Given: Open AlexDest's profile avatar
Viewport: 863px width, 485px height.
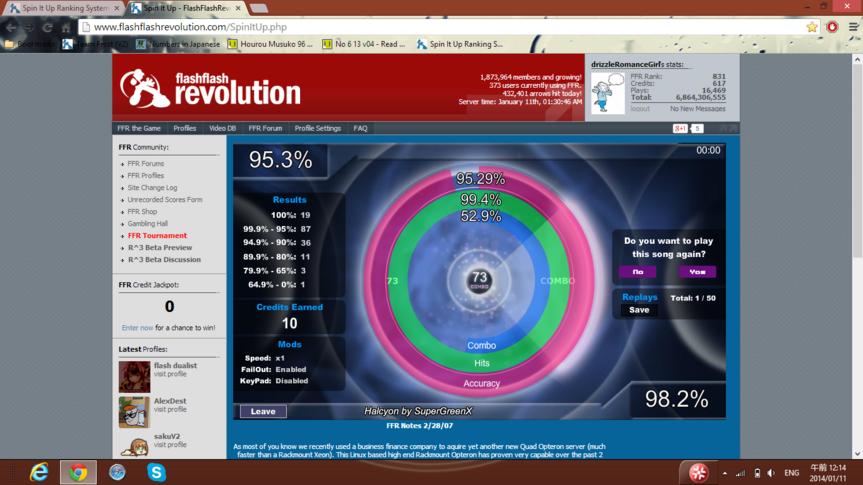Looking at the screenshot, I should pos(134,412).
